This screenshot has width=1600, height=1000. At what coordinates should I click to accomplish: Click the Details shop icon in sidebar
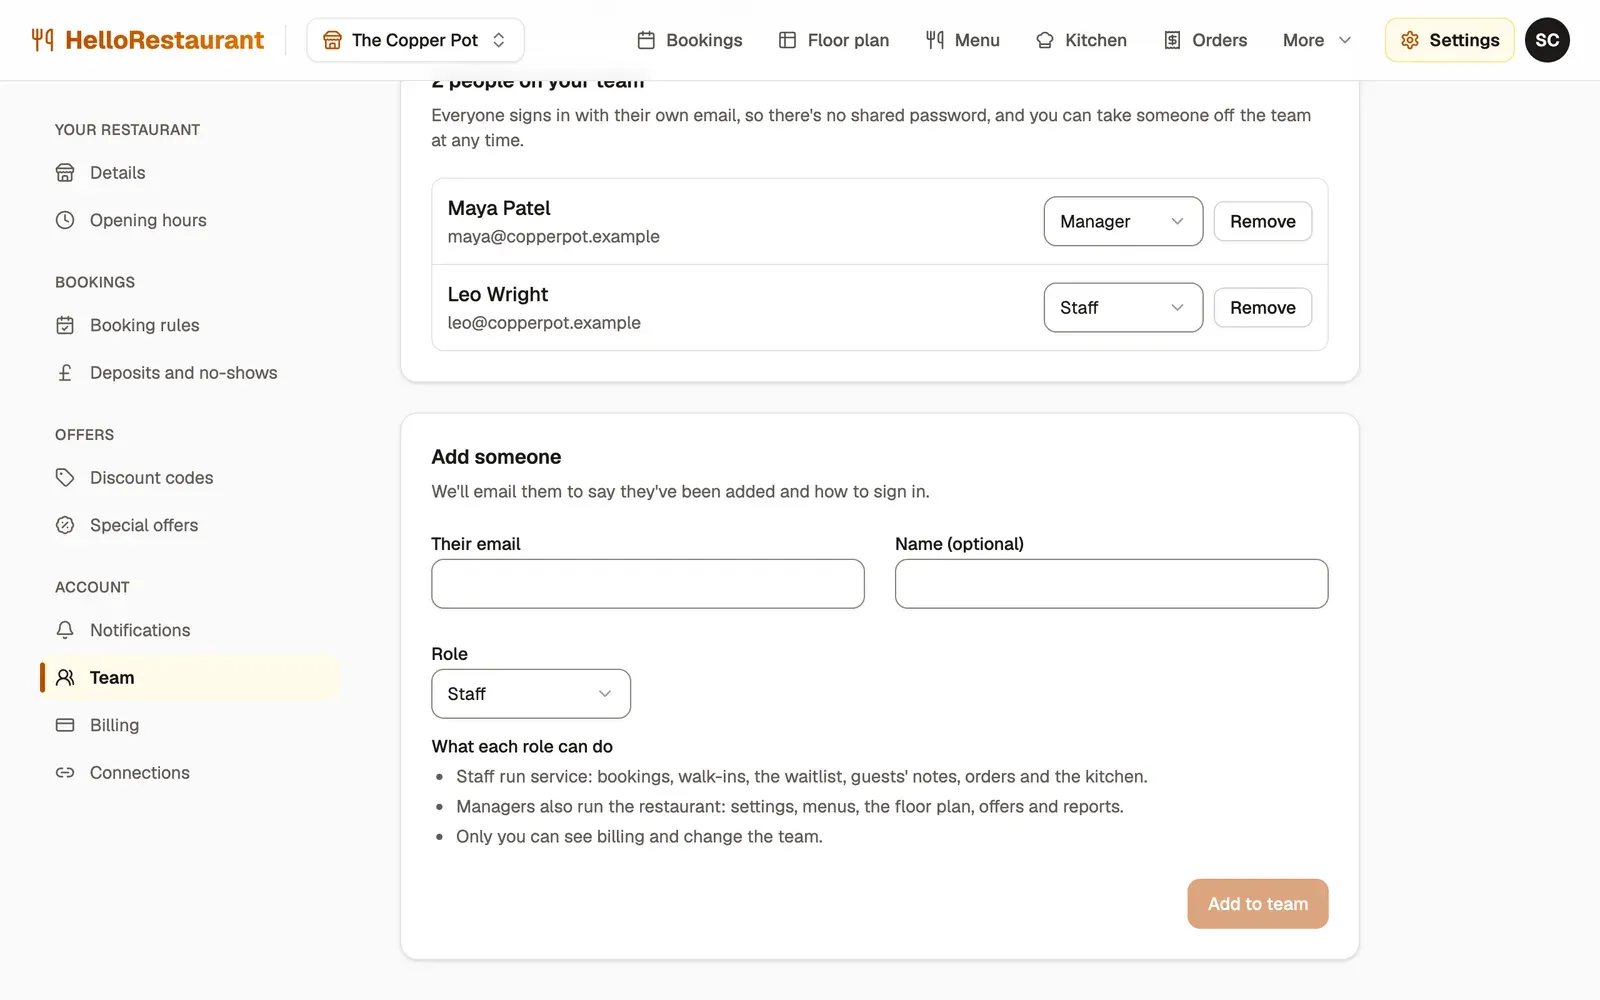[65, 173]
